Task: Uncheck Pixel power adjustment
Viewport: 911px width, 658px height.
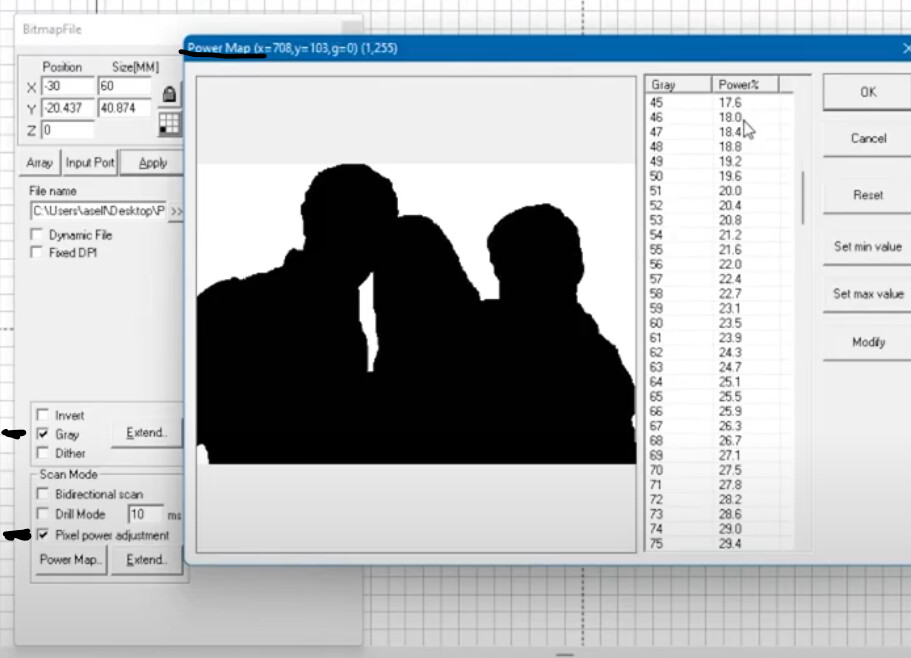Action: tap(42, 535)
